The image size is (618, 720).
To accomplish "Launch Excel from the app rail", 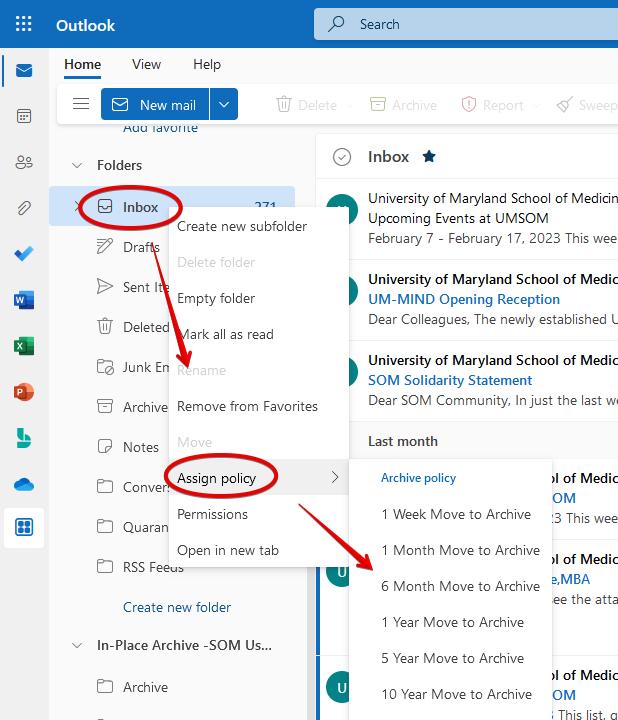I will (24, 346).
